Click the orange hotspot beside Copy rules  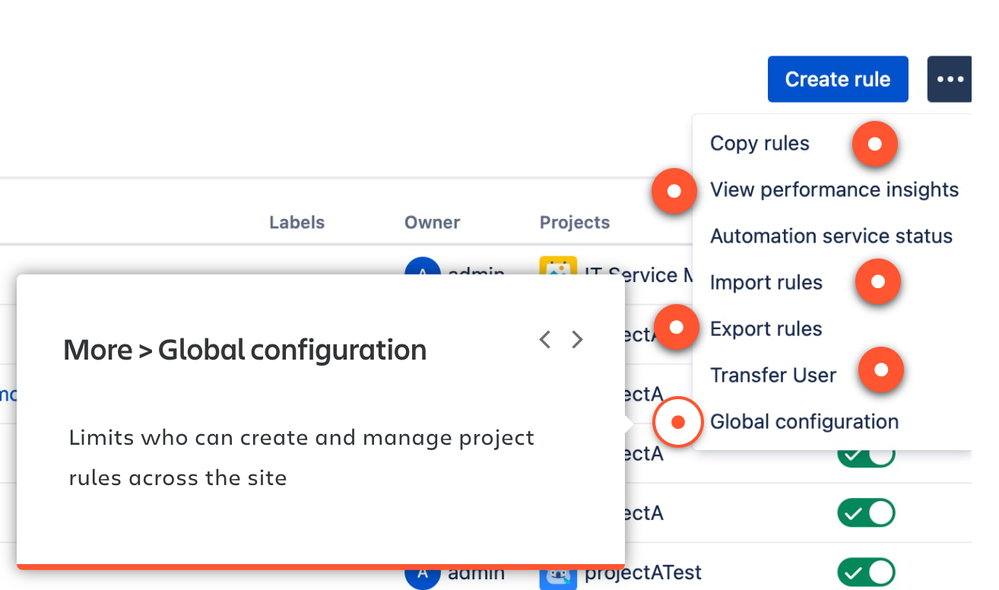[874, 144]
